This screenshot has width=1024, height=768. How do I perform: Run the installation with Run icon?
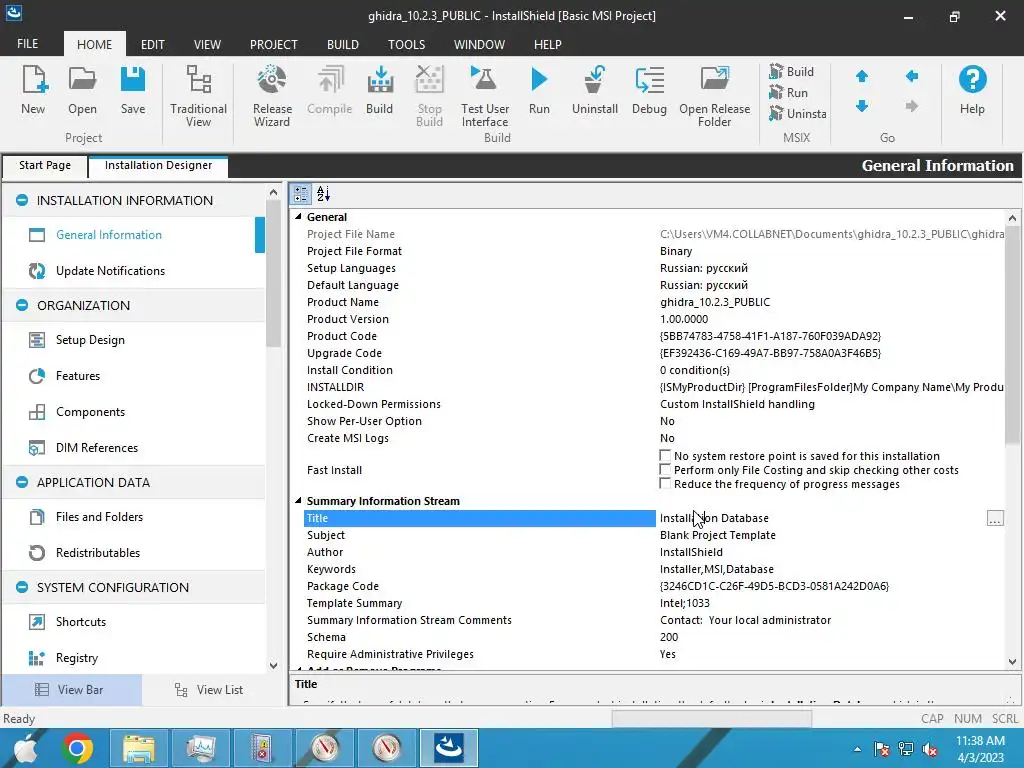click(x=539, y=90)
